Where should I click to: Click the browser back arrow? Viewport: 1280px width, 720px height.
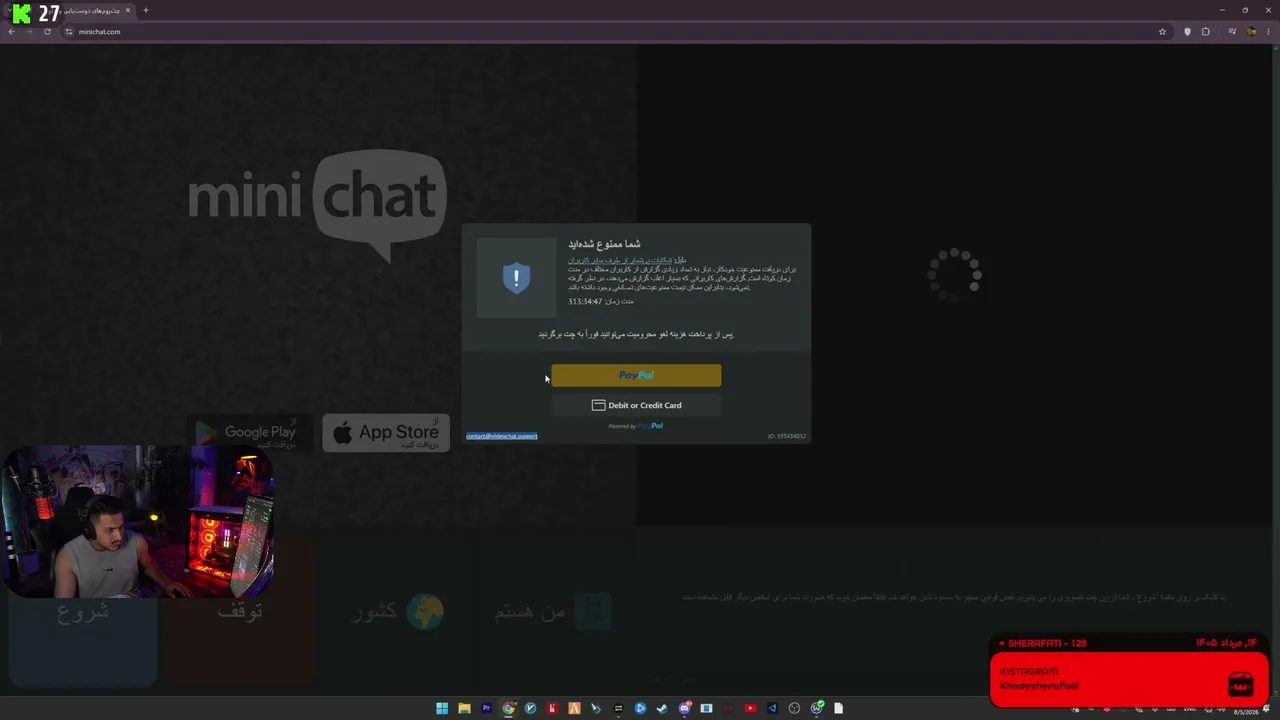11,32
